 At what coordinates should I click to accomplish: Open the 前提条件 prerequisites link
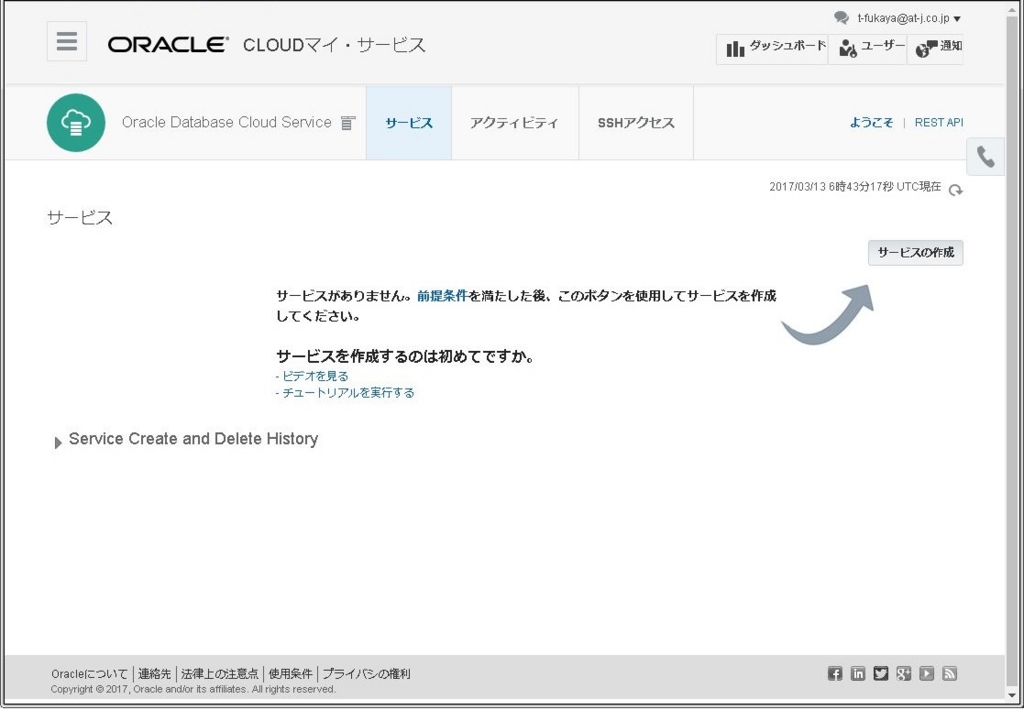coord(442,296)
